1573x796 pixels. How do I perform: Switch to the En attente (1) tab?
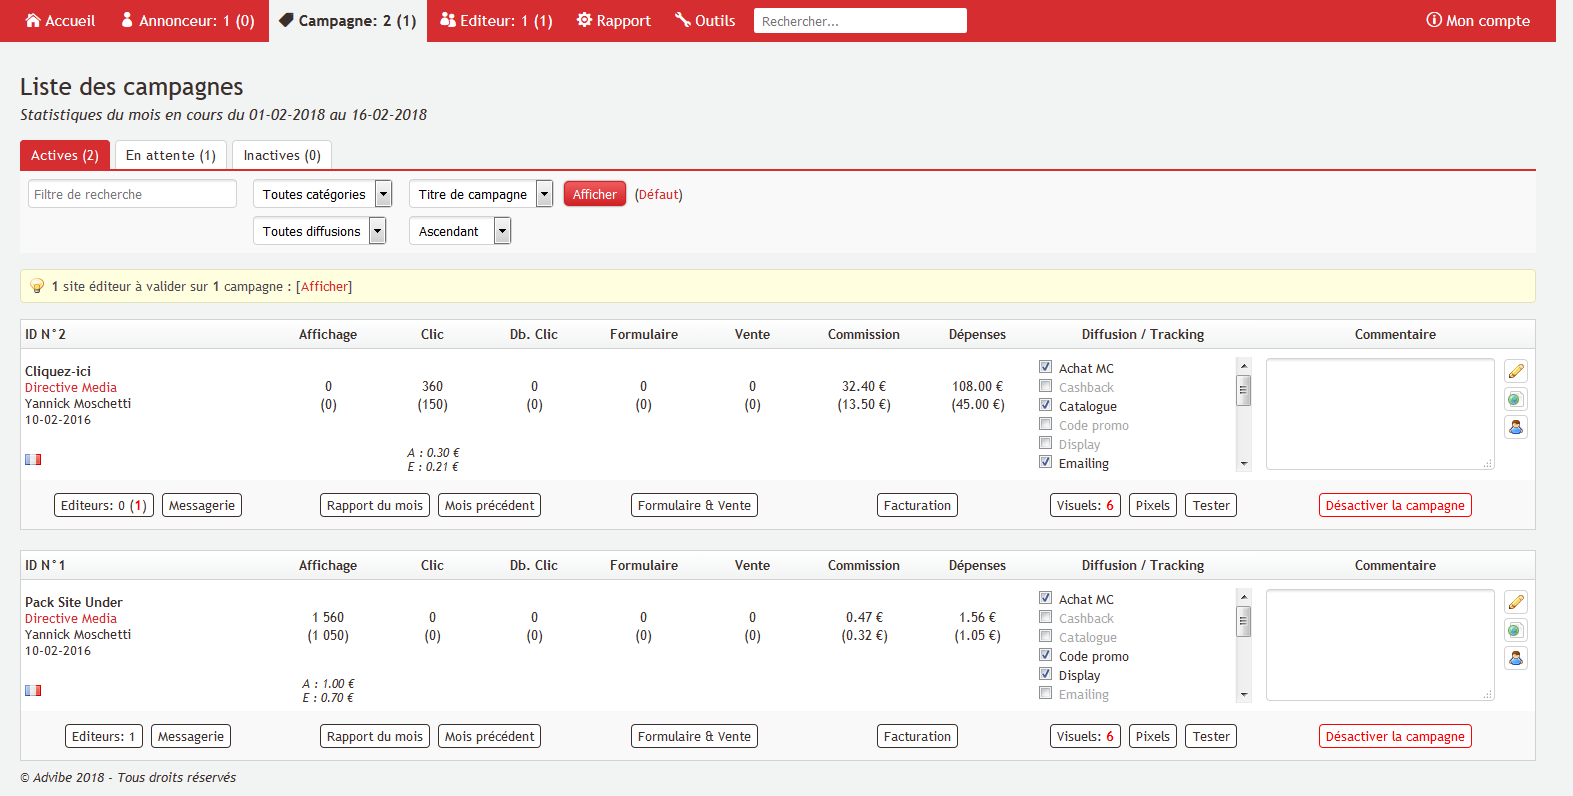(x=171, y=155)
